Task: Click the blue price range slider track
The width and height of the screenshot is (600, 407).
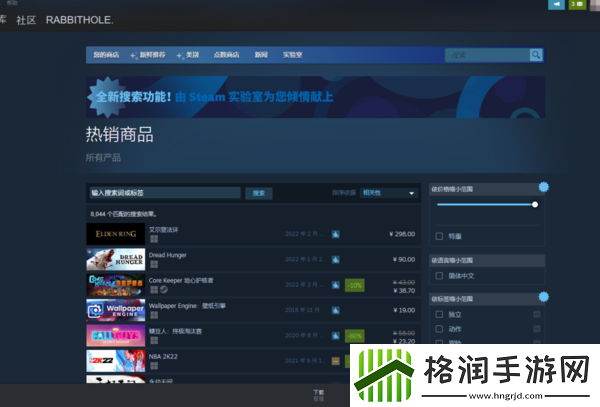Action: (x=484, y=205)
